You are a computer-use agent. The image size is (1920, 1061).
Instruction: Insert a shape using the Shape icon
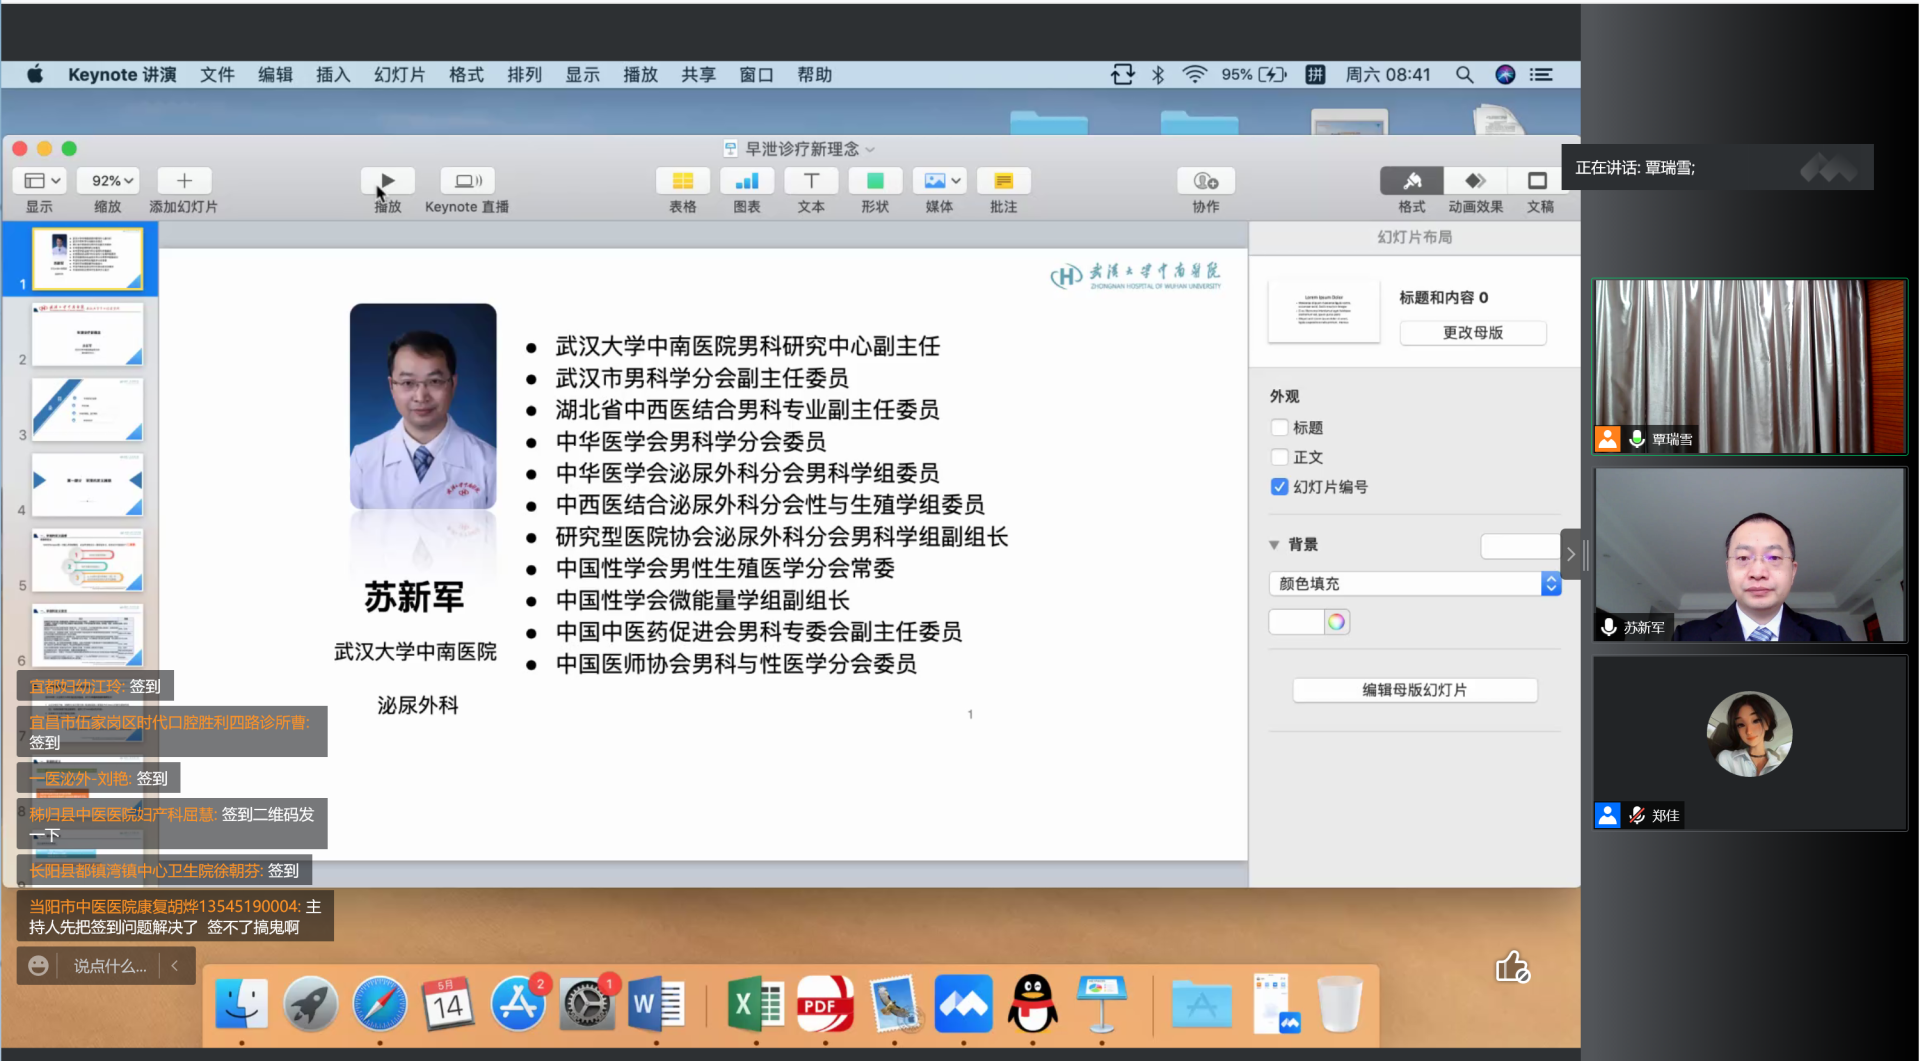875,181
